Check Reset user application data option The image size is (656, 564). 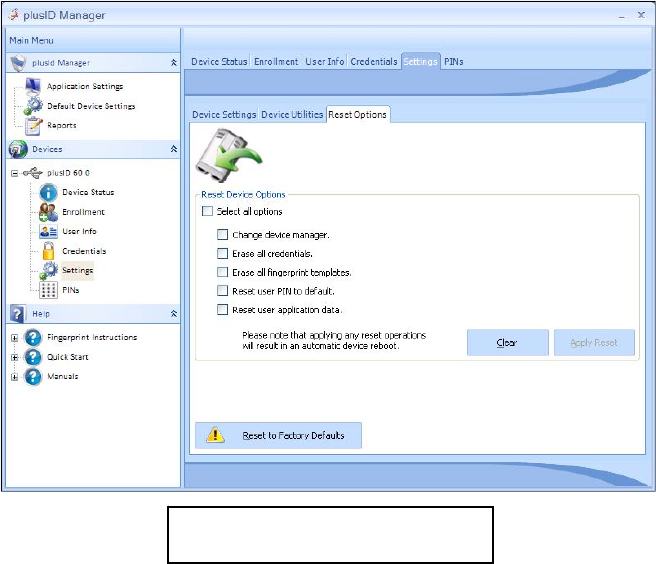[x=223, y=309]
